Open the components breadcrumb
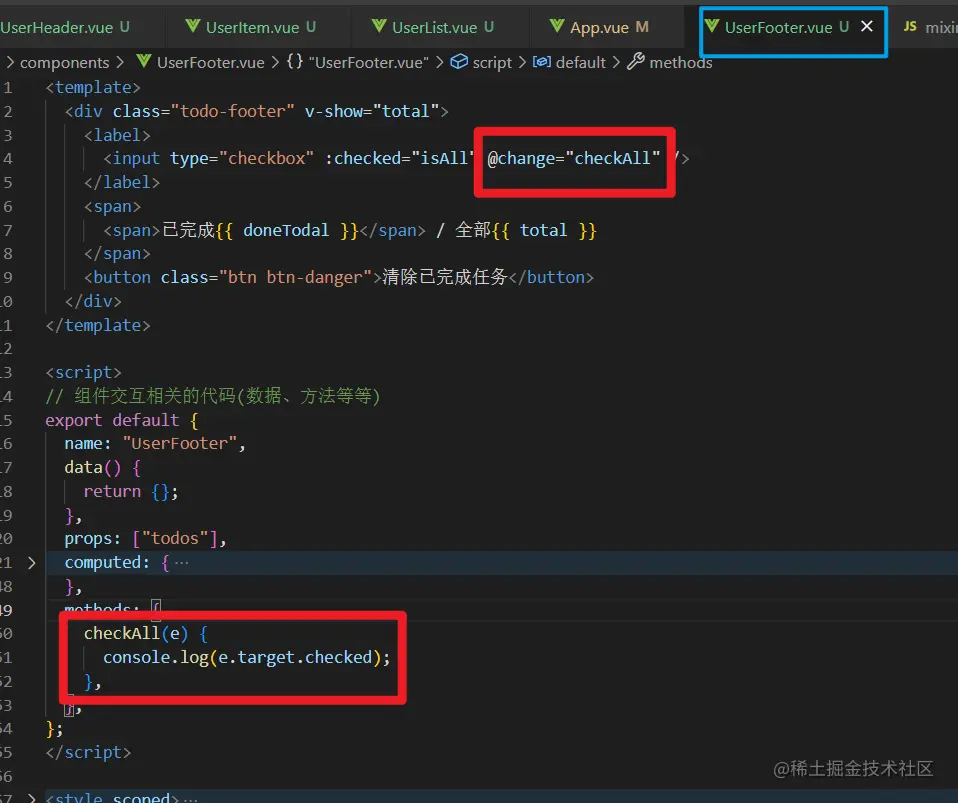The image size is (958, 803). 64,62
